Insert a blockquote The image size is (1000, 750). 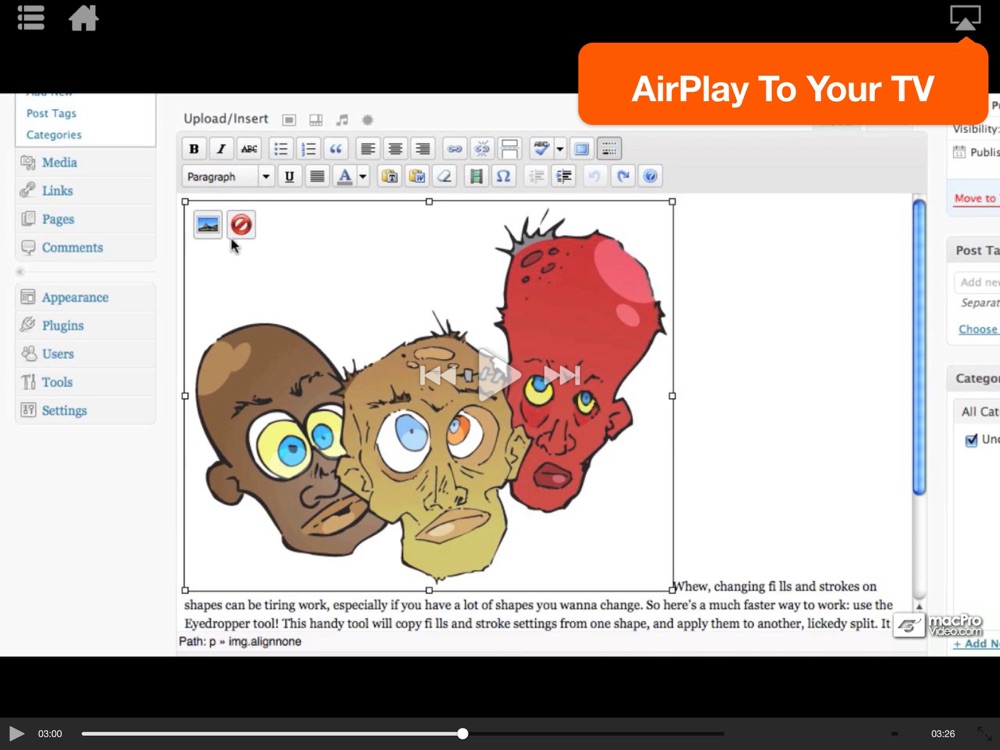[x=336, y=149]
